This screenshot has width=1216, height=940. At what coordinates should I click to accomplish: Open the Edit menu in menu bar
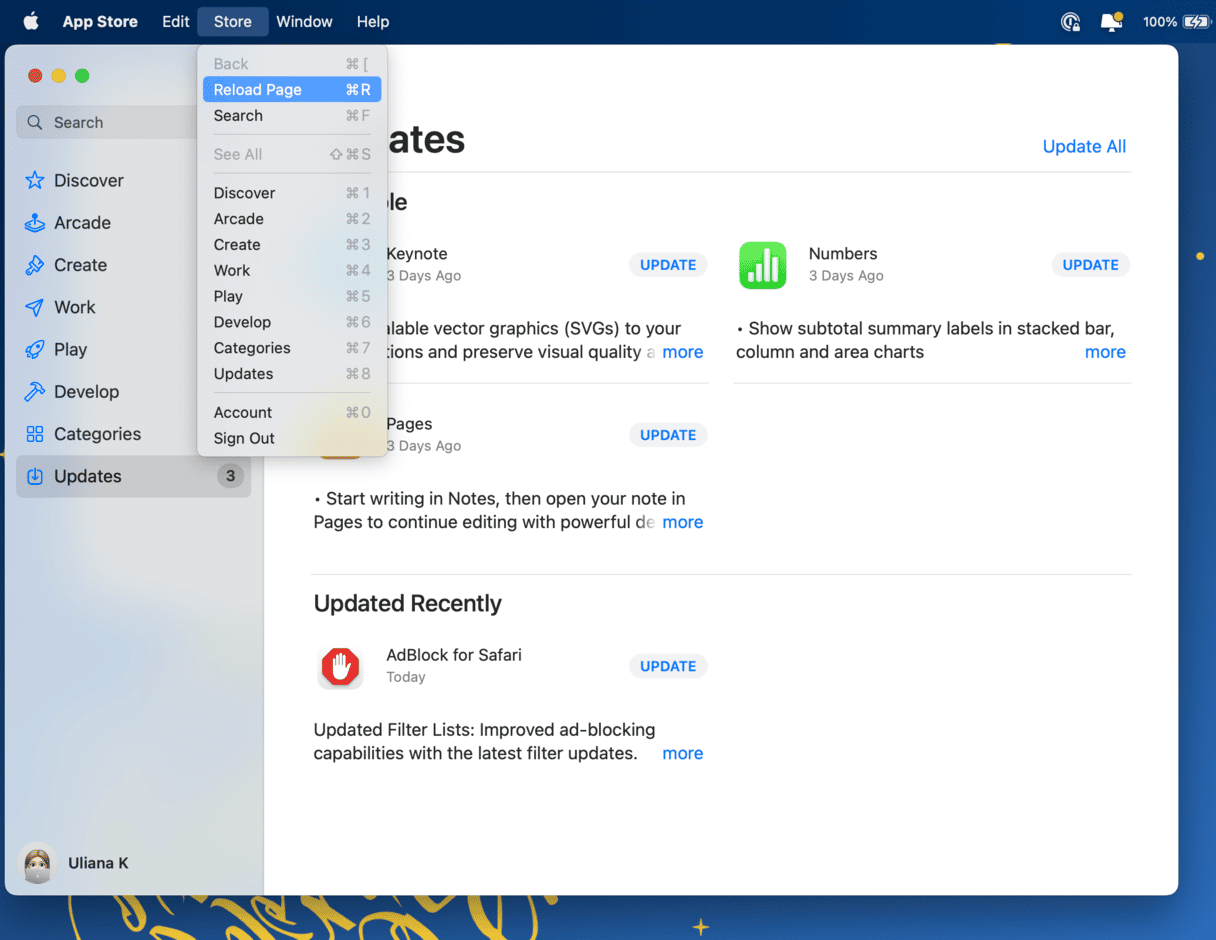pos(176,21)
